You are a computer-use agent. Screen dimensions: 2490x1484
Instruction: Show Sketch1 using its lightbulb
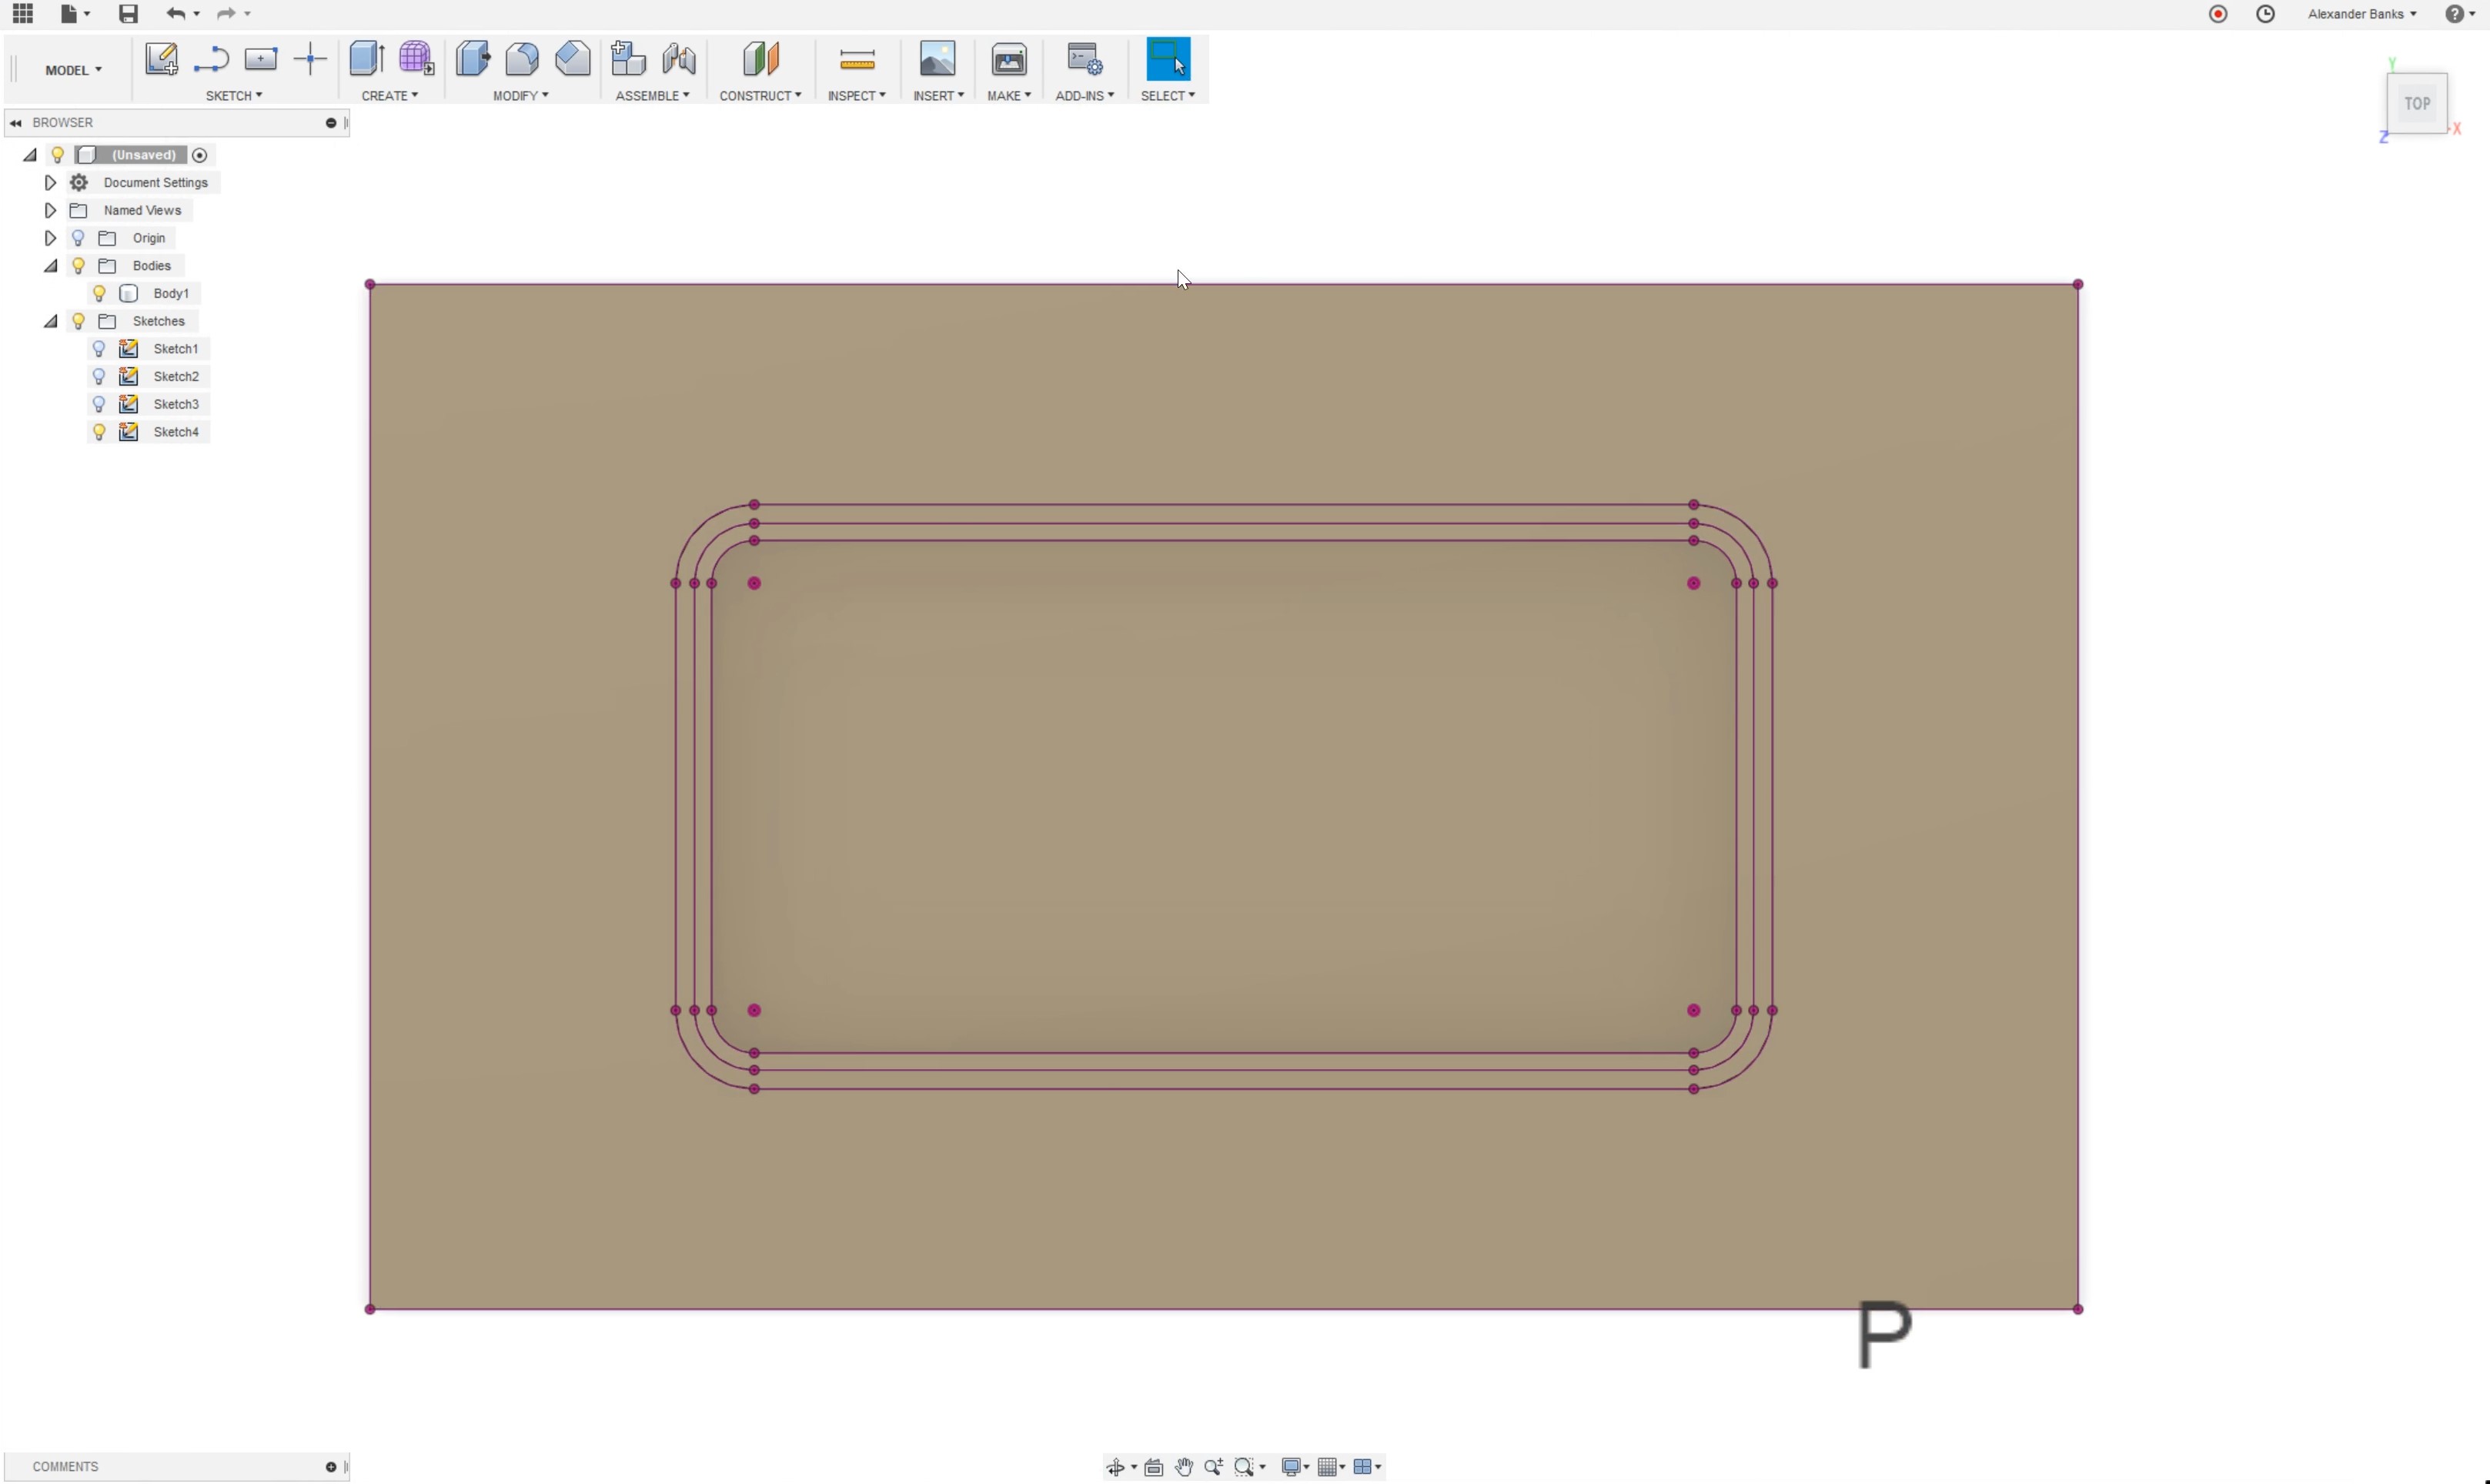pyautogui.click(x=99, y=349)
